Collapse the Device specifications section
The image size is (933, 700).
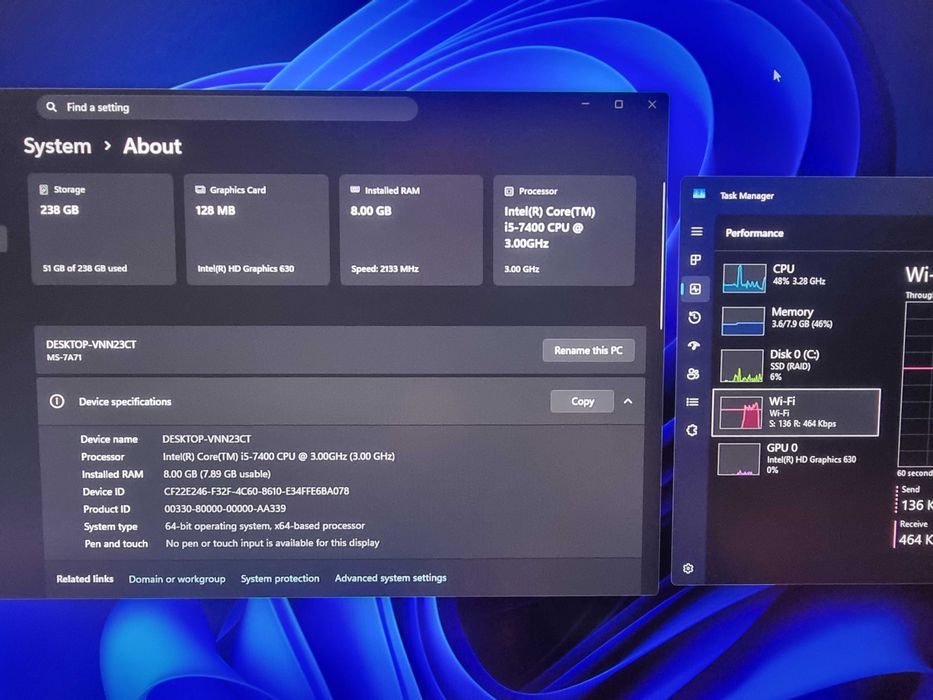tap(628, 401)
